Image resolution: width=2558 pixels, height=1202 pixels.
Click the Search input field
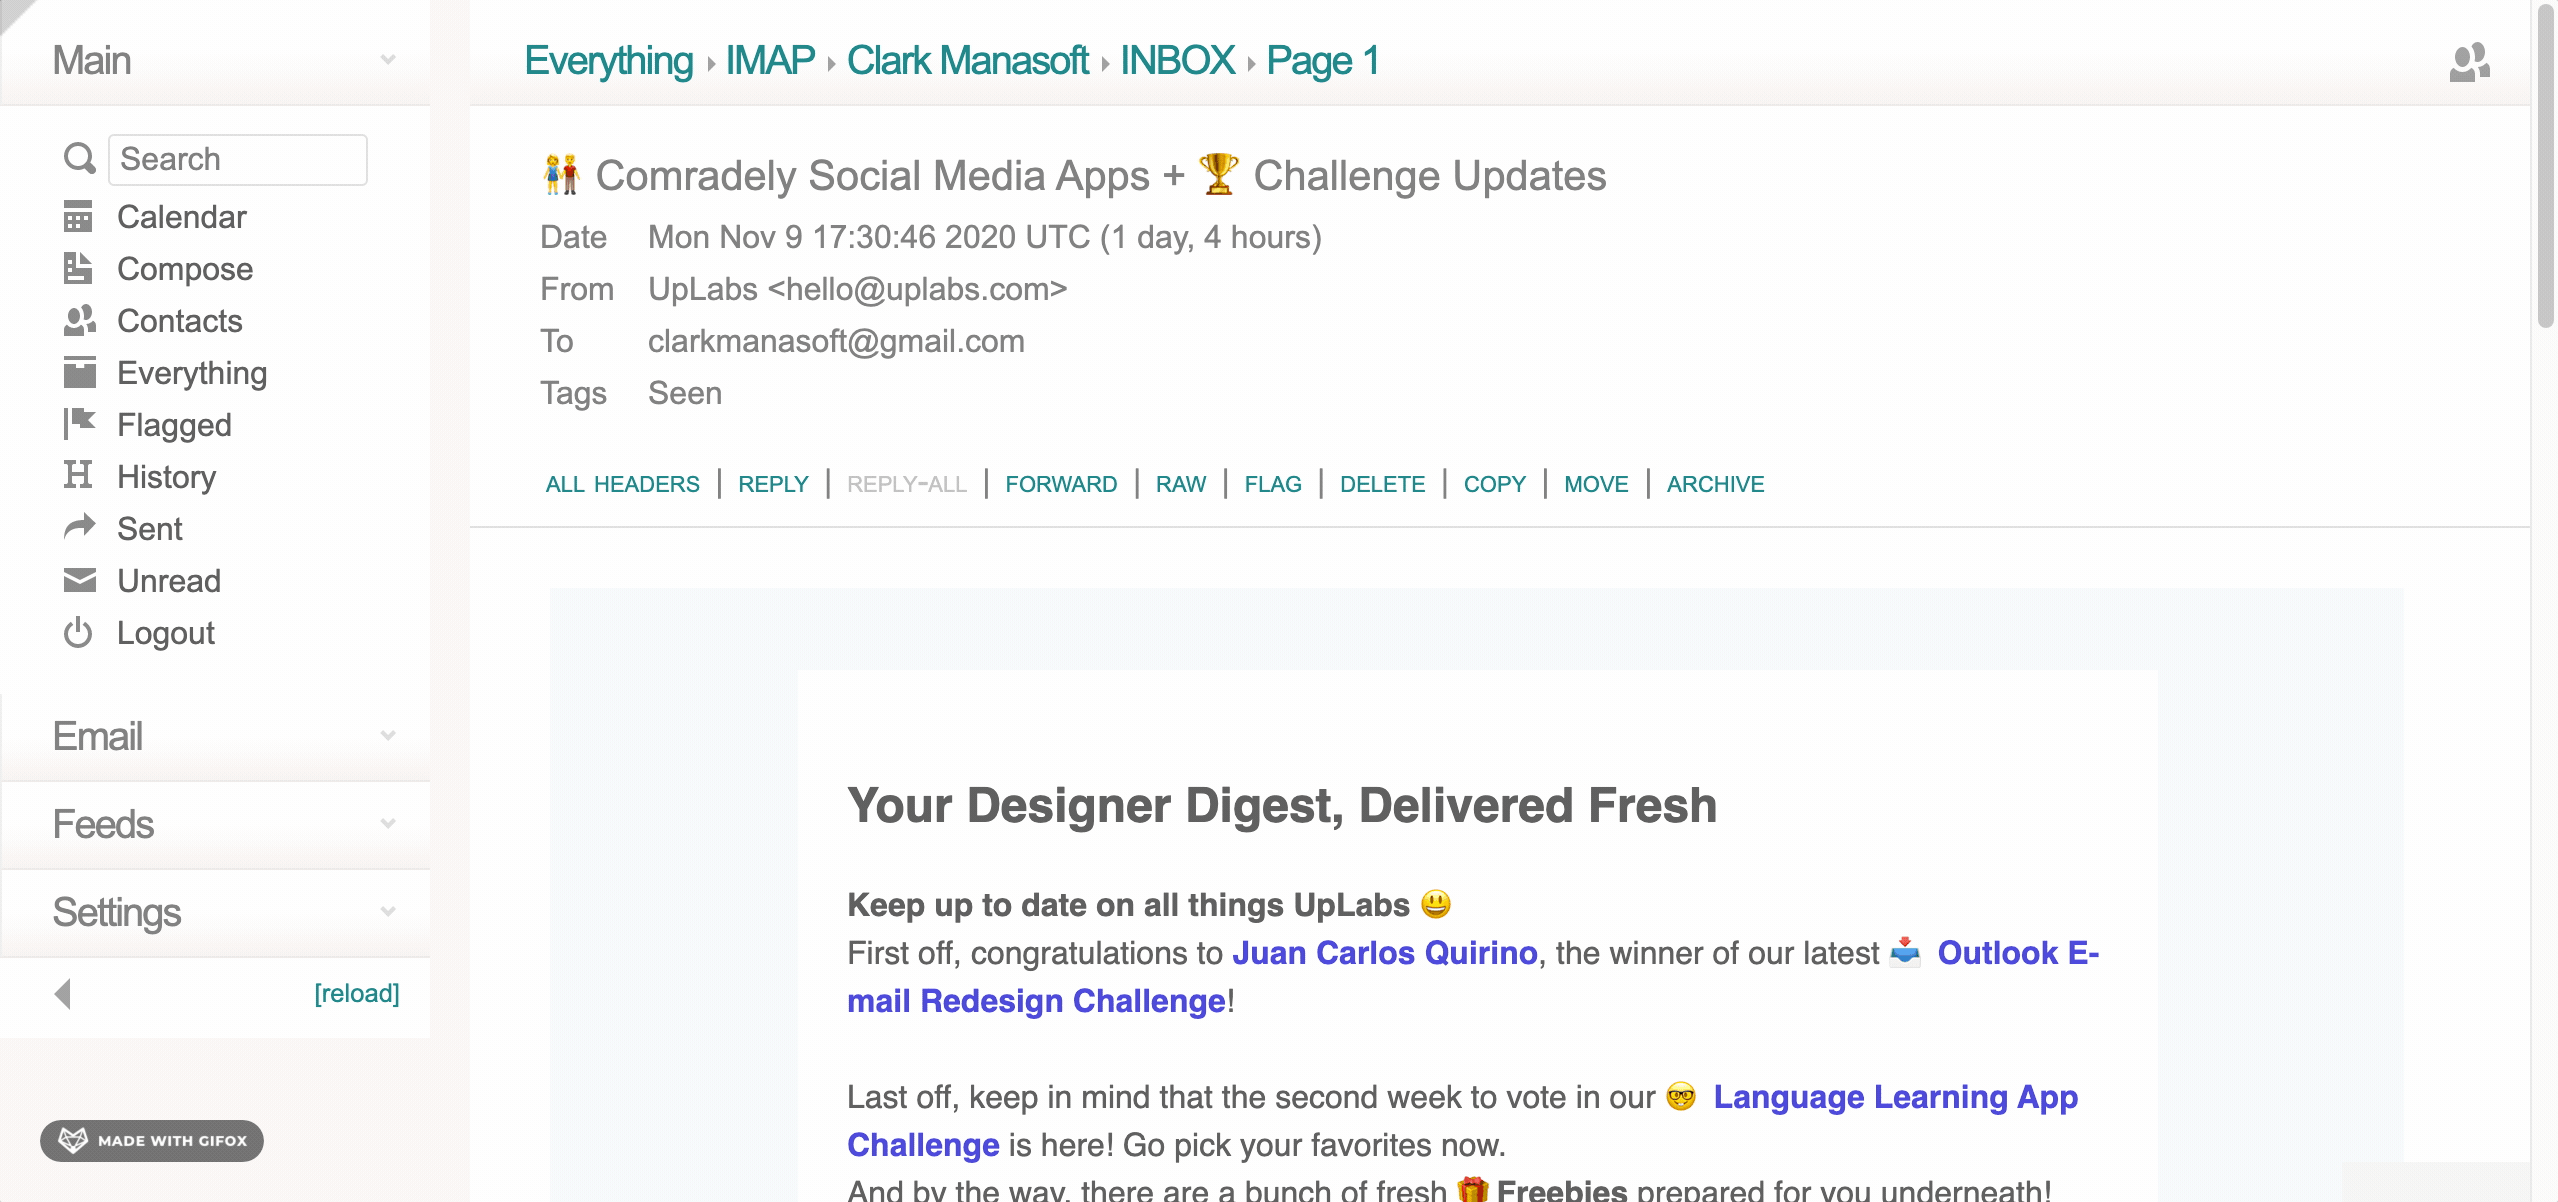238,159
